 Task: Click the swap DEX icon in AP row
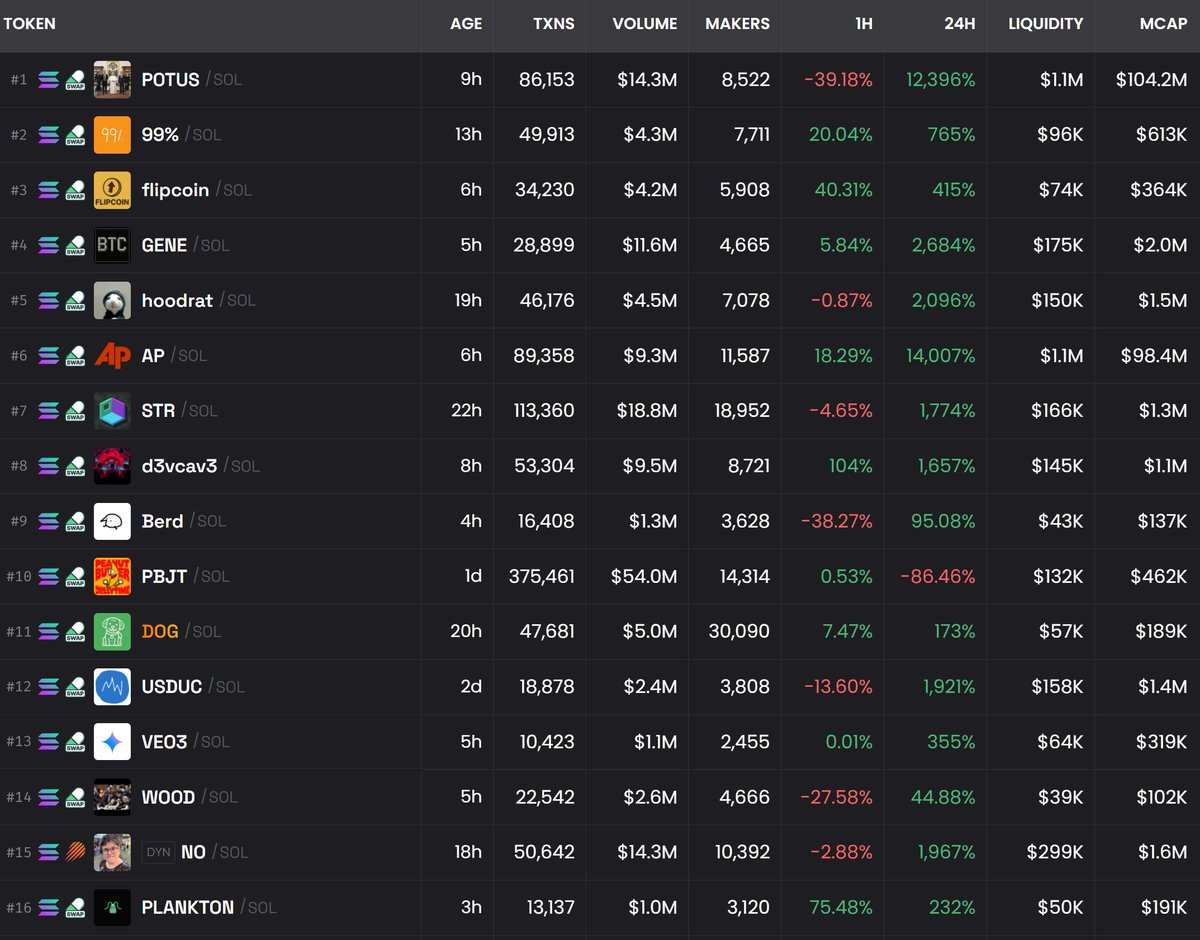click(75, 356)
